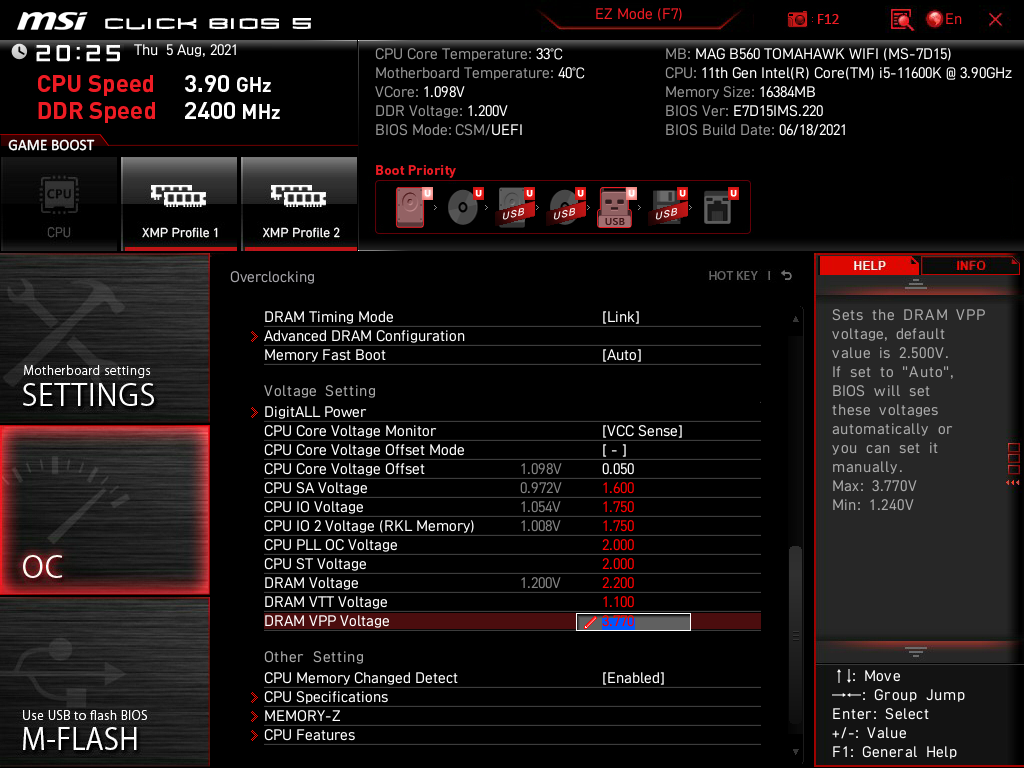This screenshot has height=768, width=1024.
Task: Select CPU SA Voltage value 1.600
Action: tap(618, 488)
